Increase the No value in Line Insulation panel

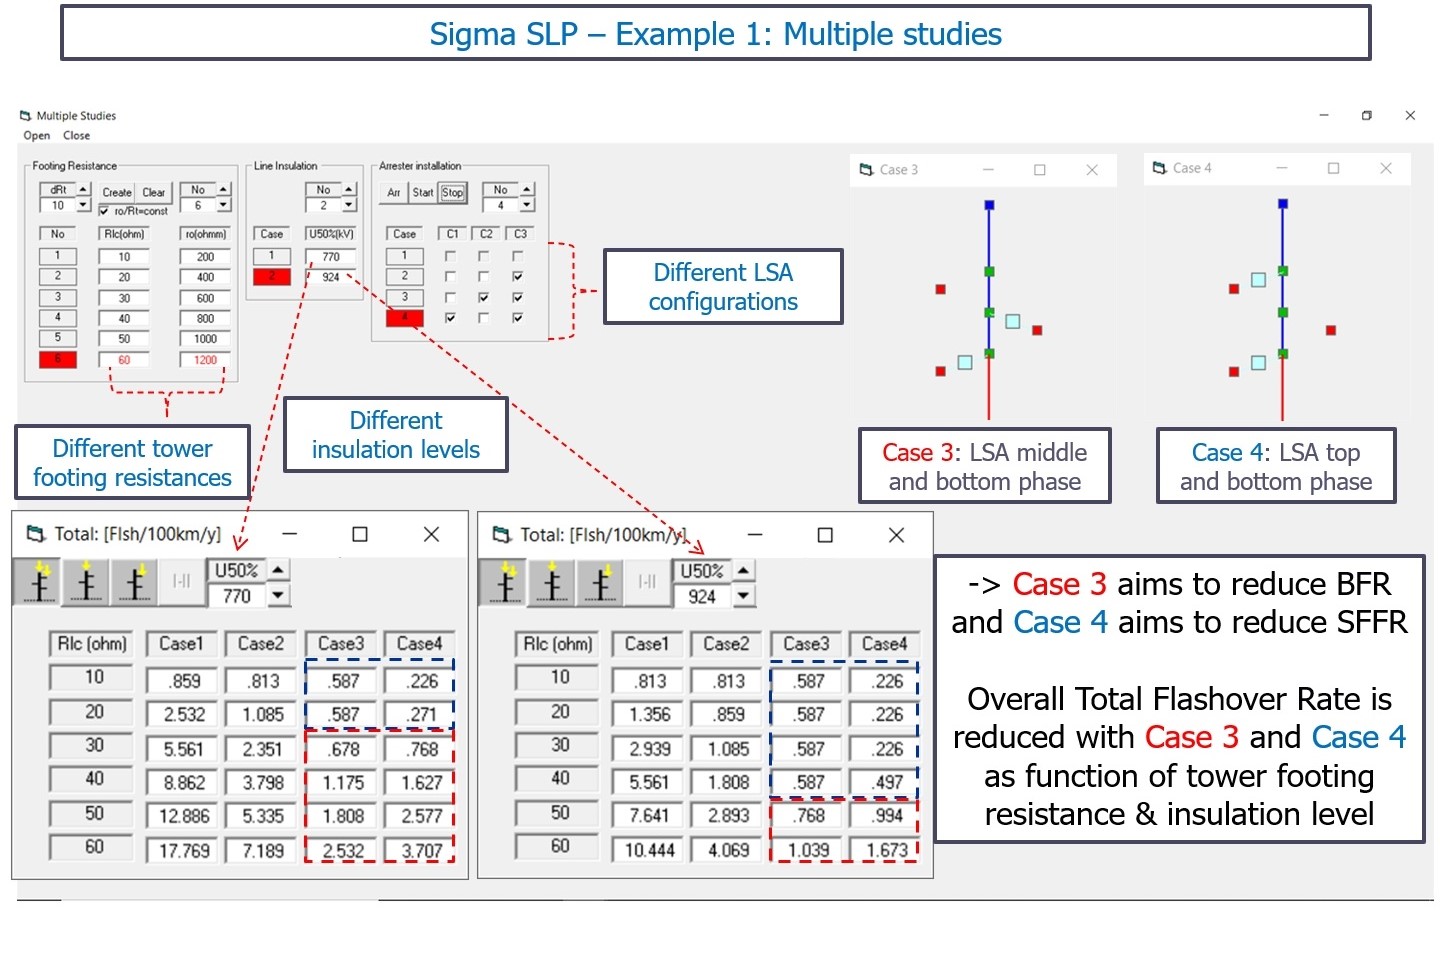348,188
